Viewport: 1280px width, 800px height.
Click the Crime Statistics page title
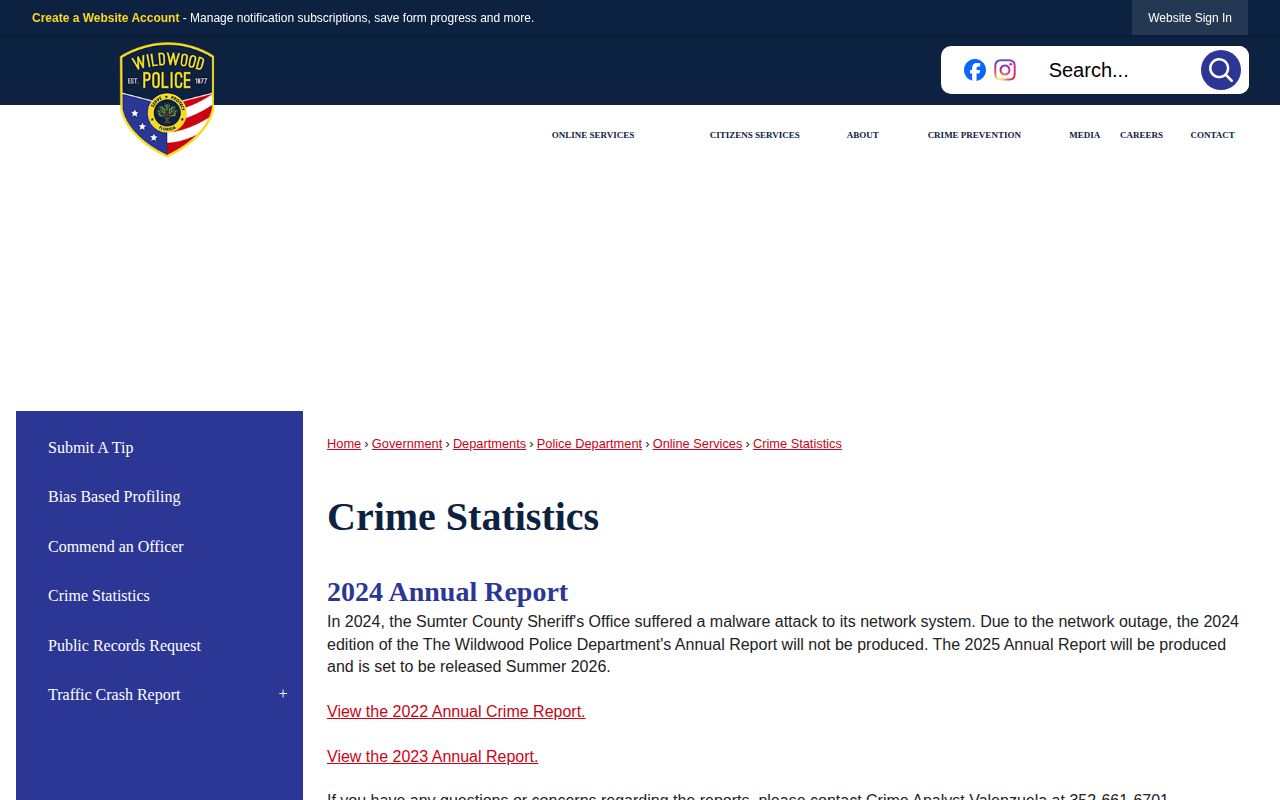[x=463, y=517]
